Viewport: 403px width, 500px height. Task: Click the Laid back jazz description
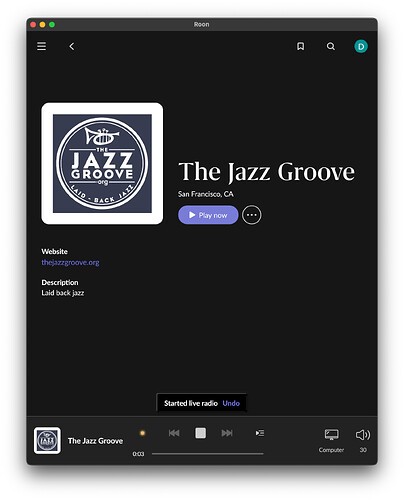(63, 293)
